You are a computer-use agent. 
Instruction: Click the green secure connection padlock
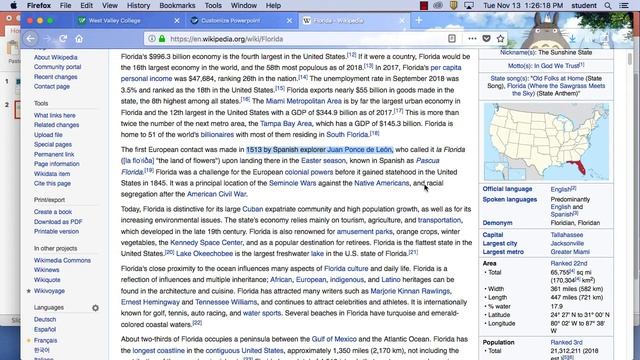[162, 39]
